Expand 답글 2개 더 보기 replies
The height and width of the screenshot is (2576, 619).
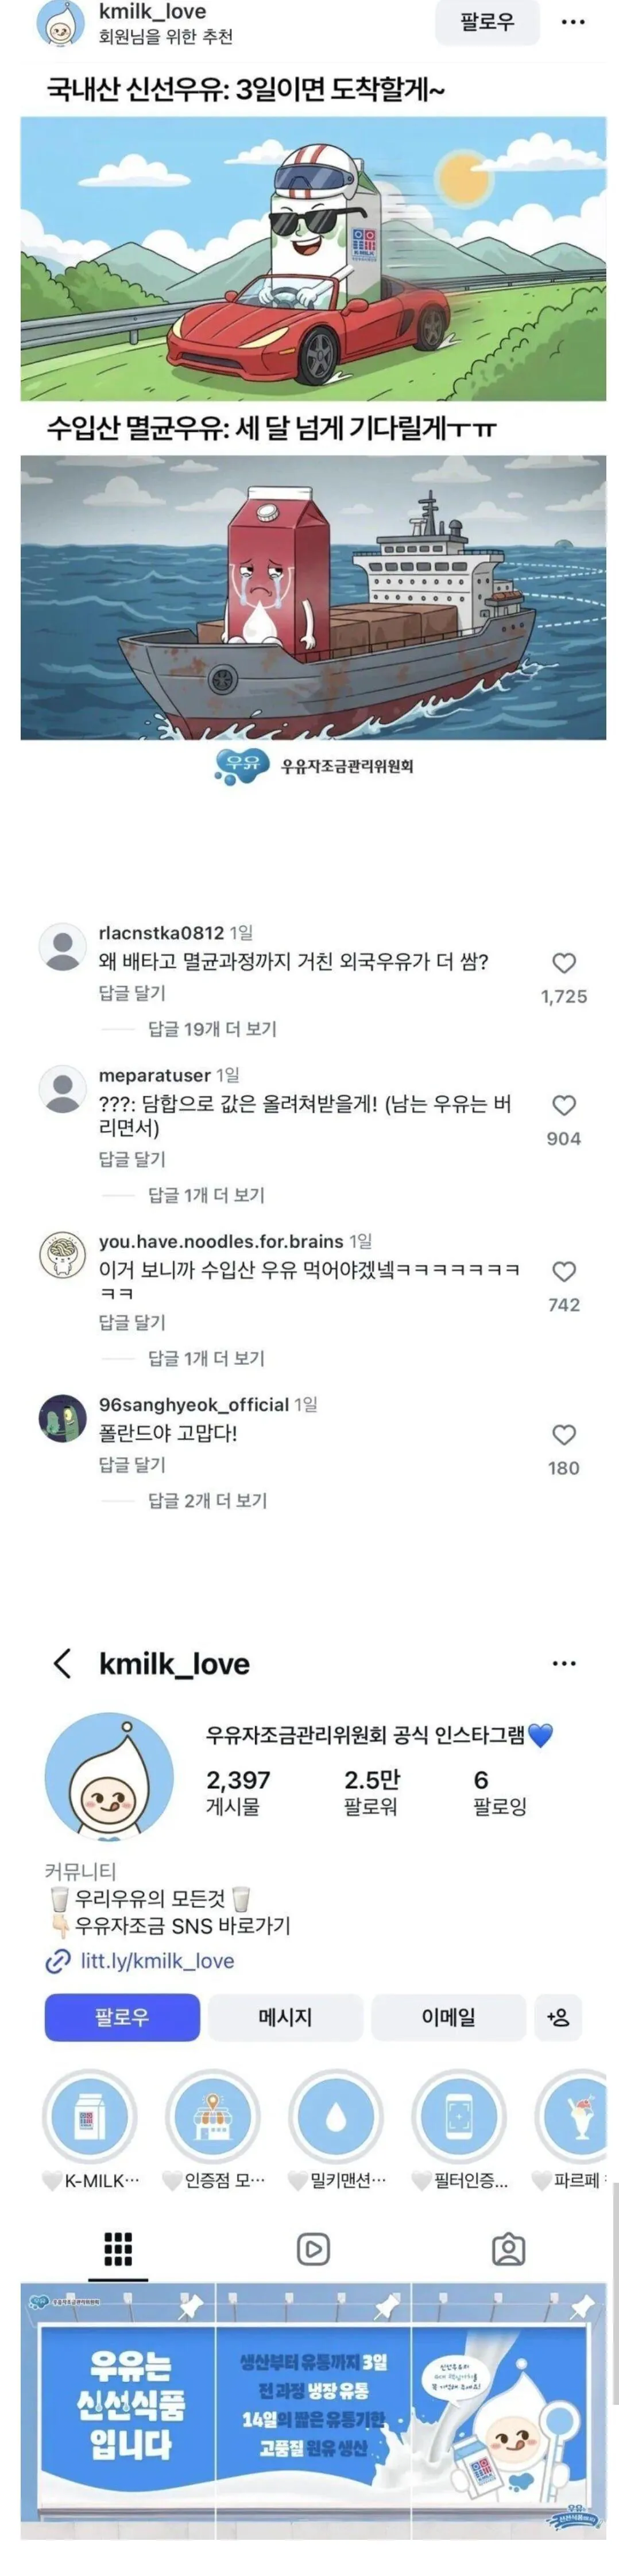pyautogui.click(x=207, y=1501)
